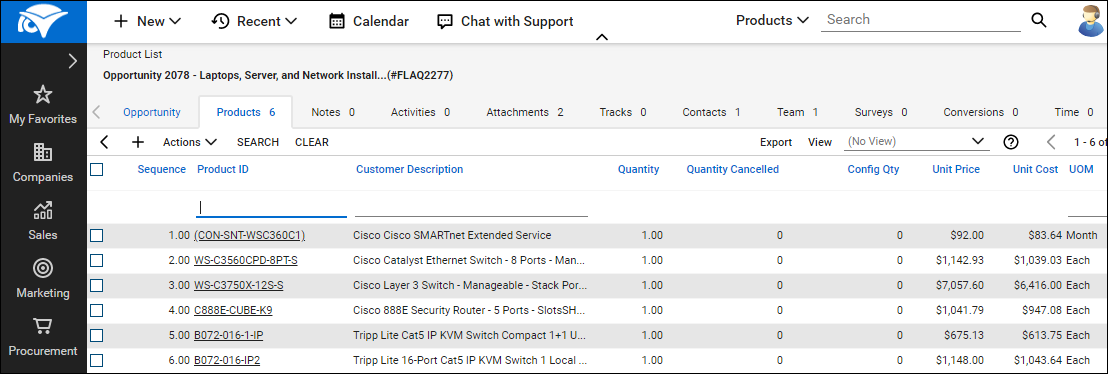Viewport: 1108px width, 374px height.
Task: Open the Attachments tab
Action: pos(525,112)
